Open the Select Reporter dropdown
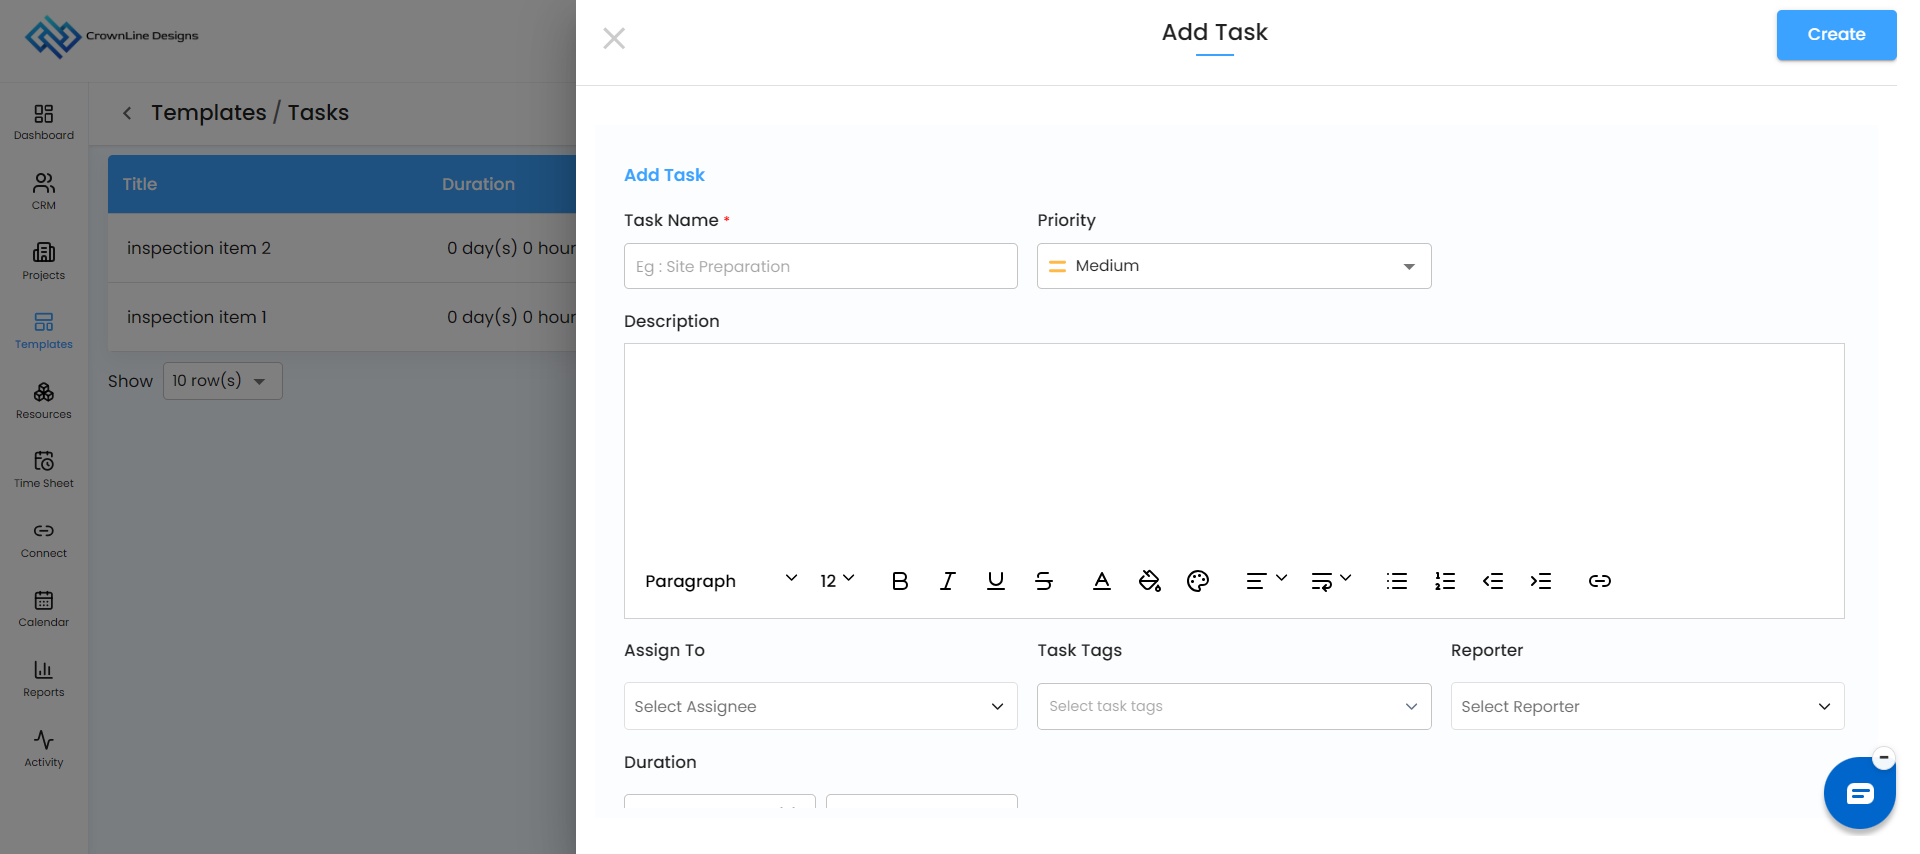1920x854 pixels. (1648, 706)
